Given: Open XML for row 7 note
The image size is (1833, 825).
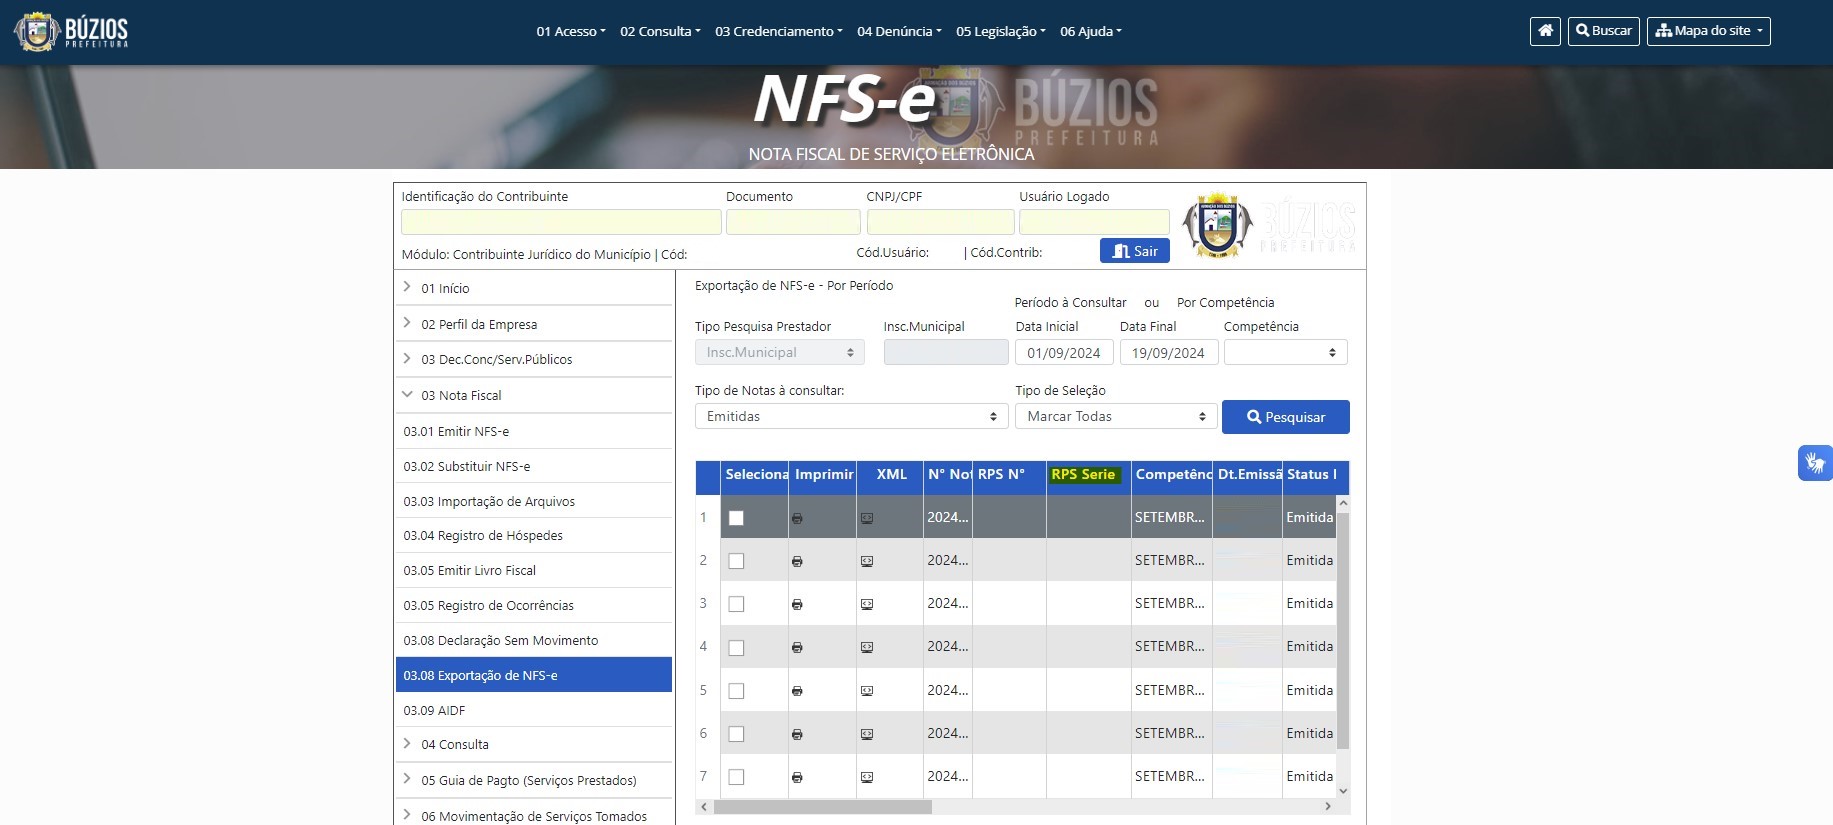Looking at the screenshot, I should click(x=867, y=777).
